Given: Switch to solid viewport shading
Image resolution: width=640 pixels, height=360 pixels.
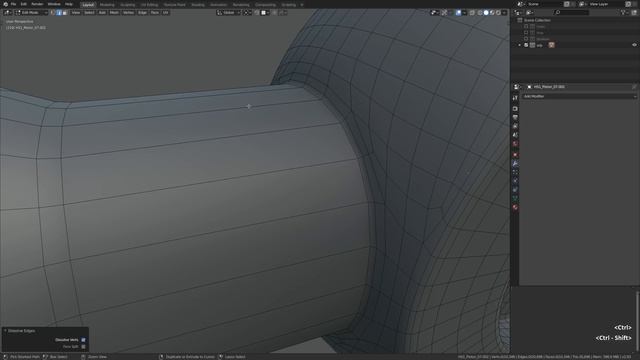Looking at the screenshot, I should [x=486, y=13].
